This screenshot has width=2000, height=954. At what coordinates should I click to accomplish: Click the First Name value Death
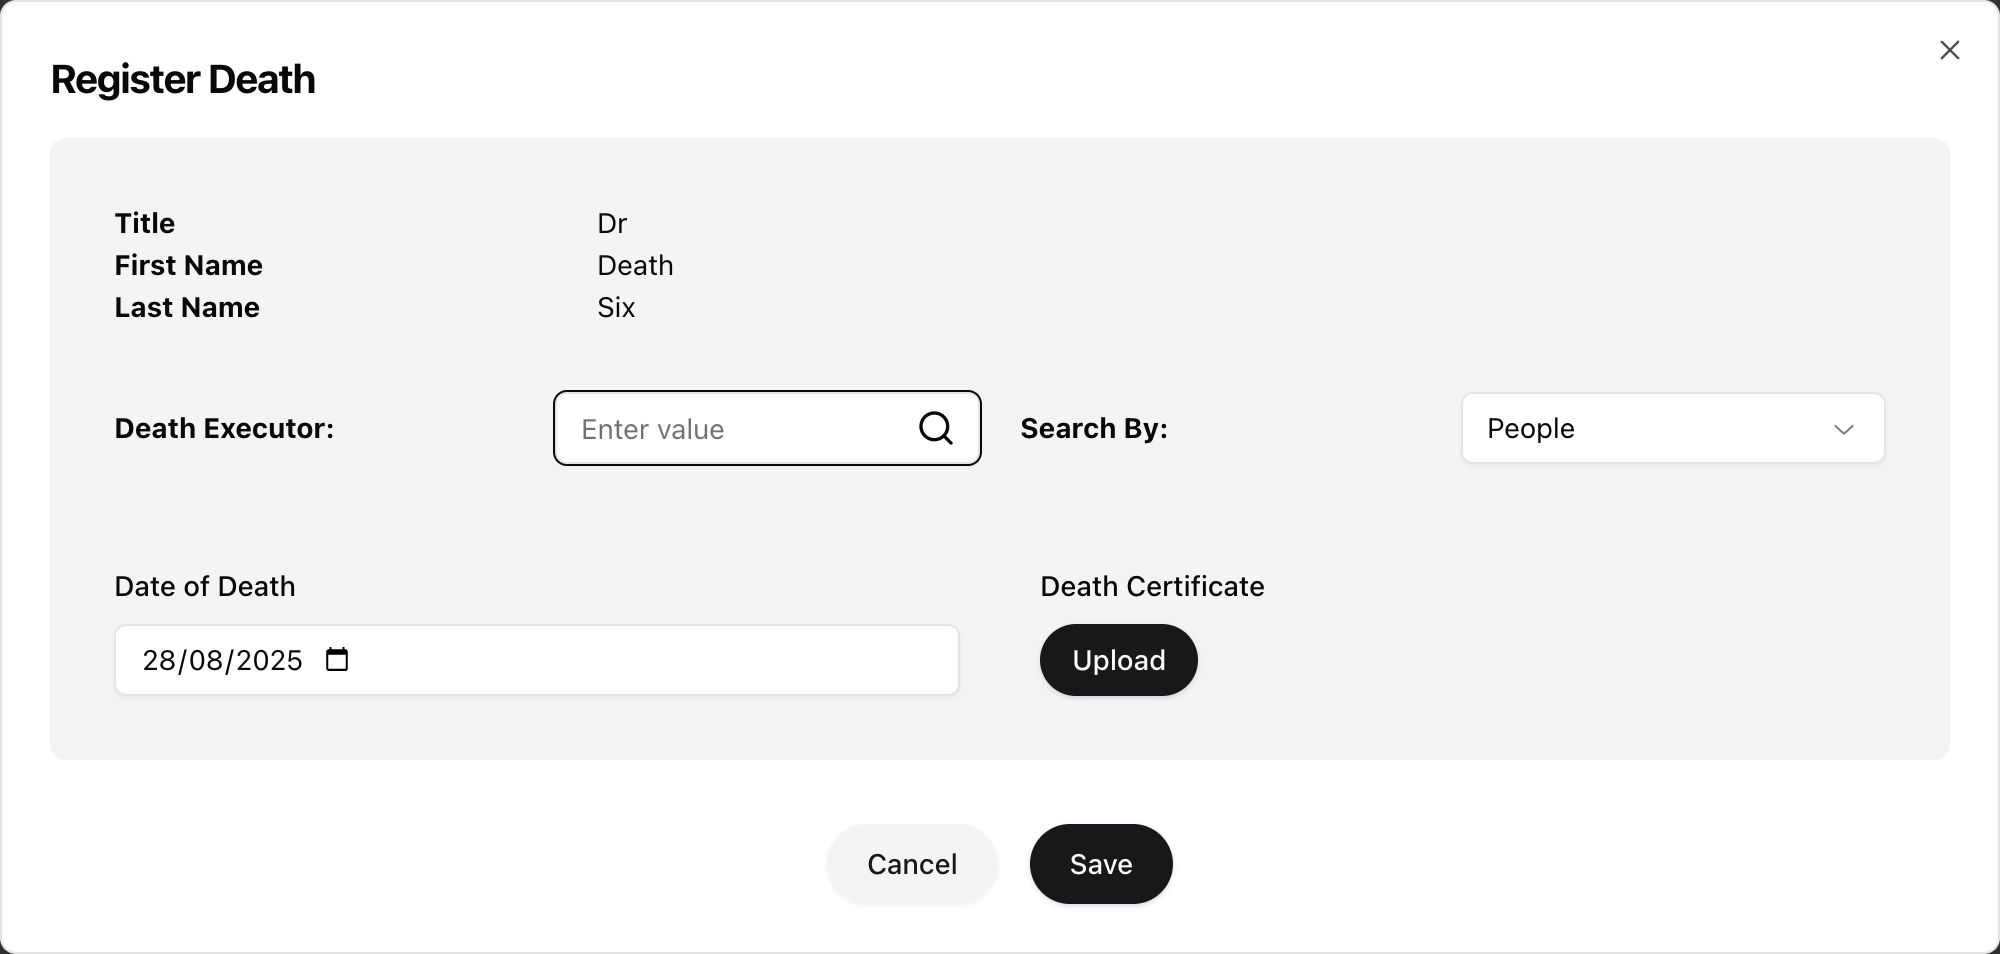(x=635, y=265)
